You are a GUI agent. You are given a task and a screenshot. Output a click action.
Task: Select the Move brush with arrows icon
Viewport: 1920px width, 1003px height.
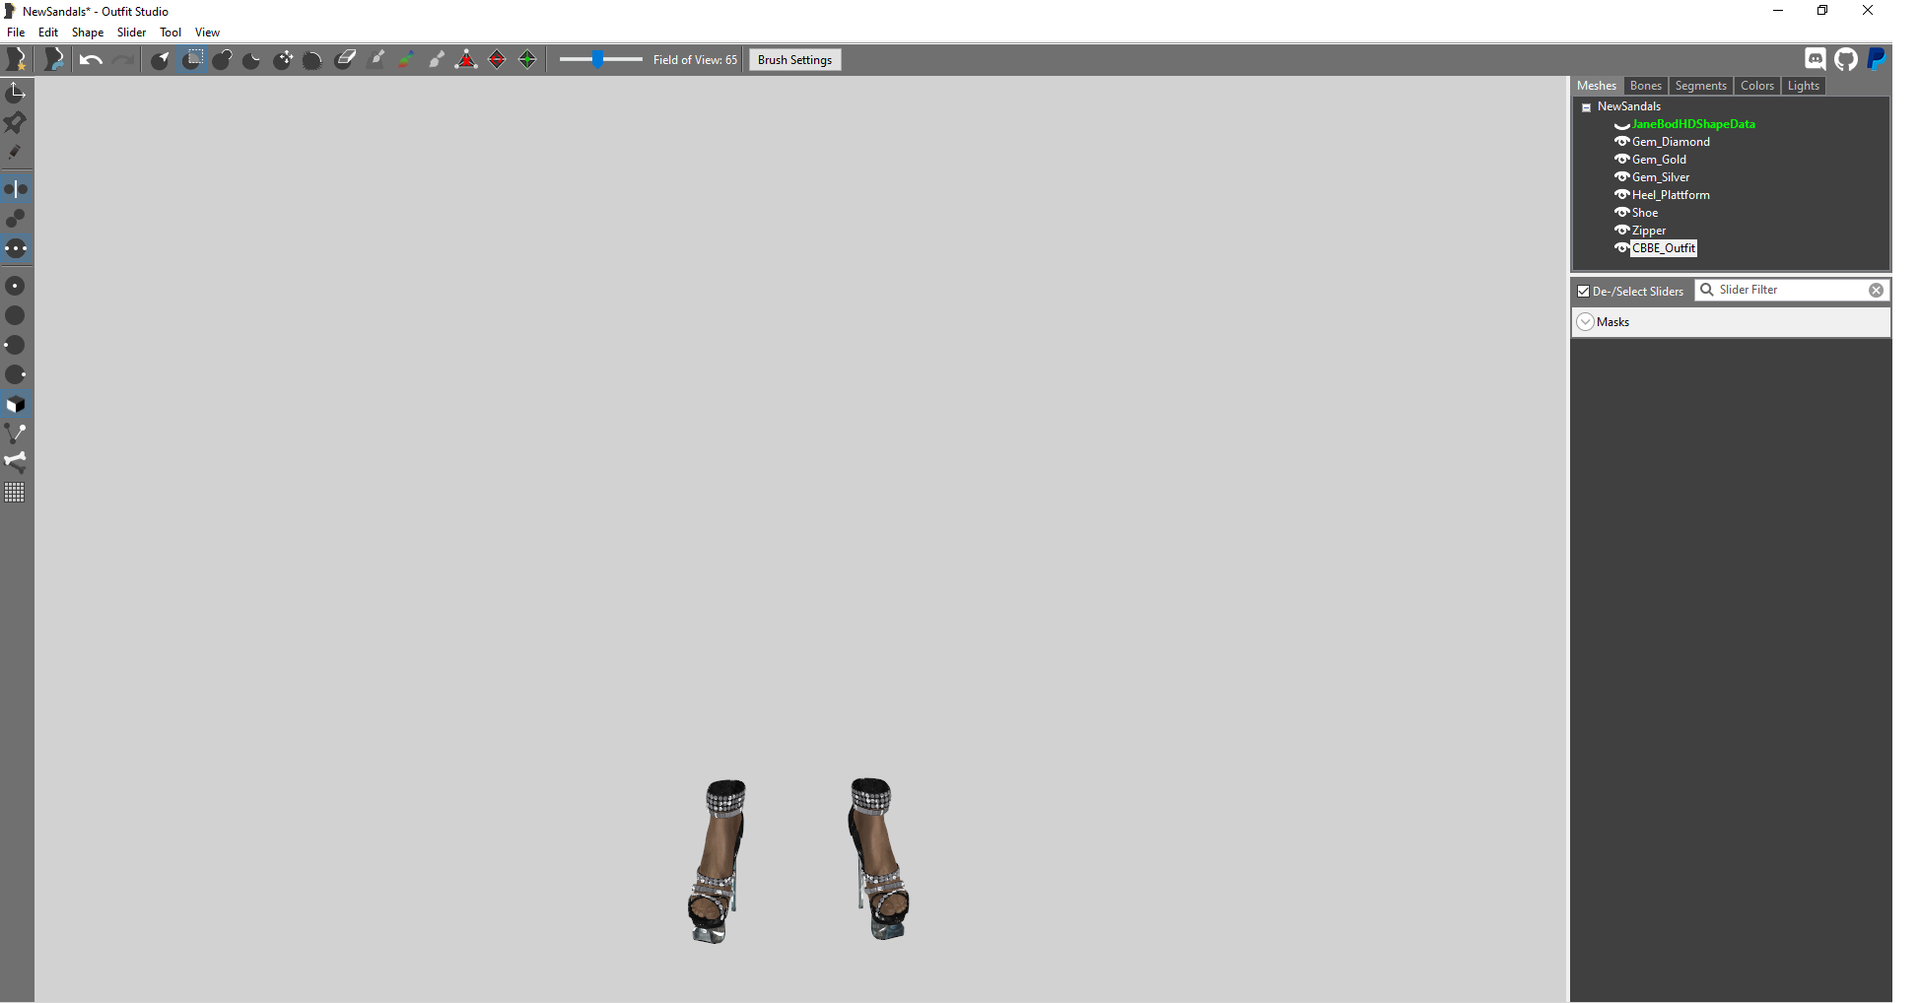tap(284, 60)
